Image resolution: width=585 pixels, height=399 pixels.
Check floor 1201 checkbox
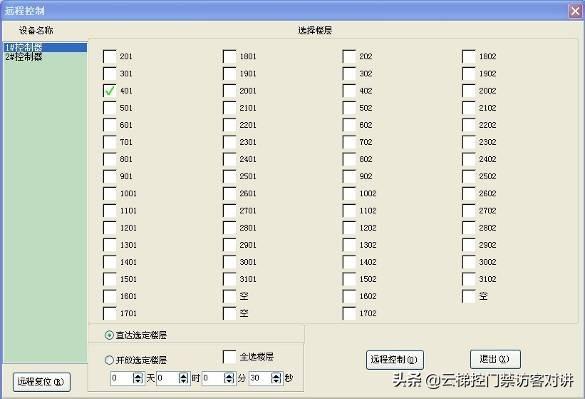click(x=109, y=228)
